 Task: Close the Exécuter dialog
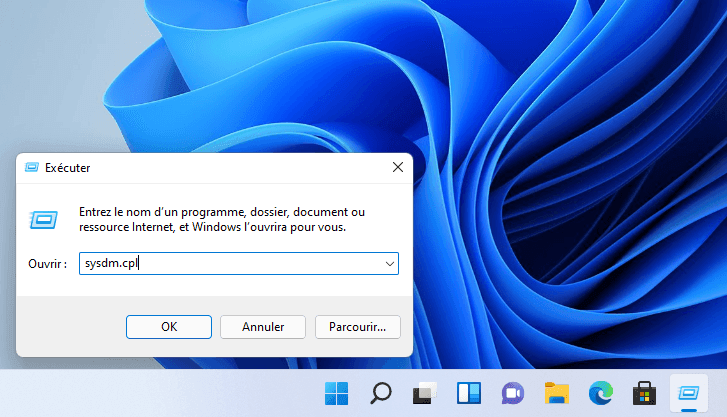pos(398,167)
